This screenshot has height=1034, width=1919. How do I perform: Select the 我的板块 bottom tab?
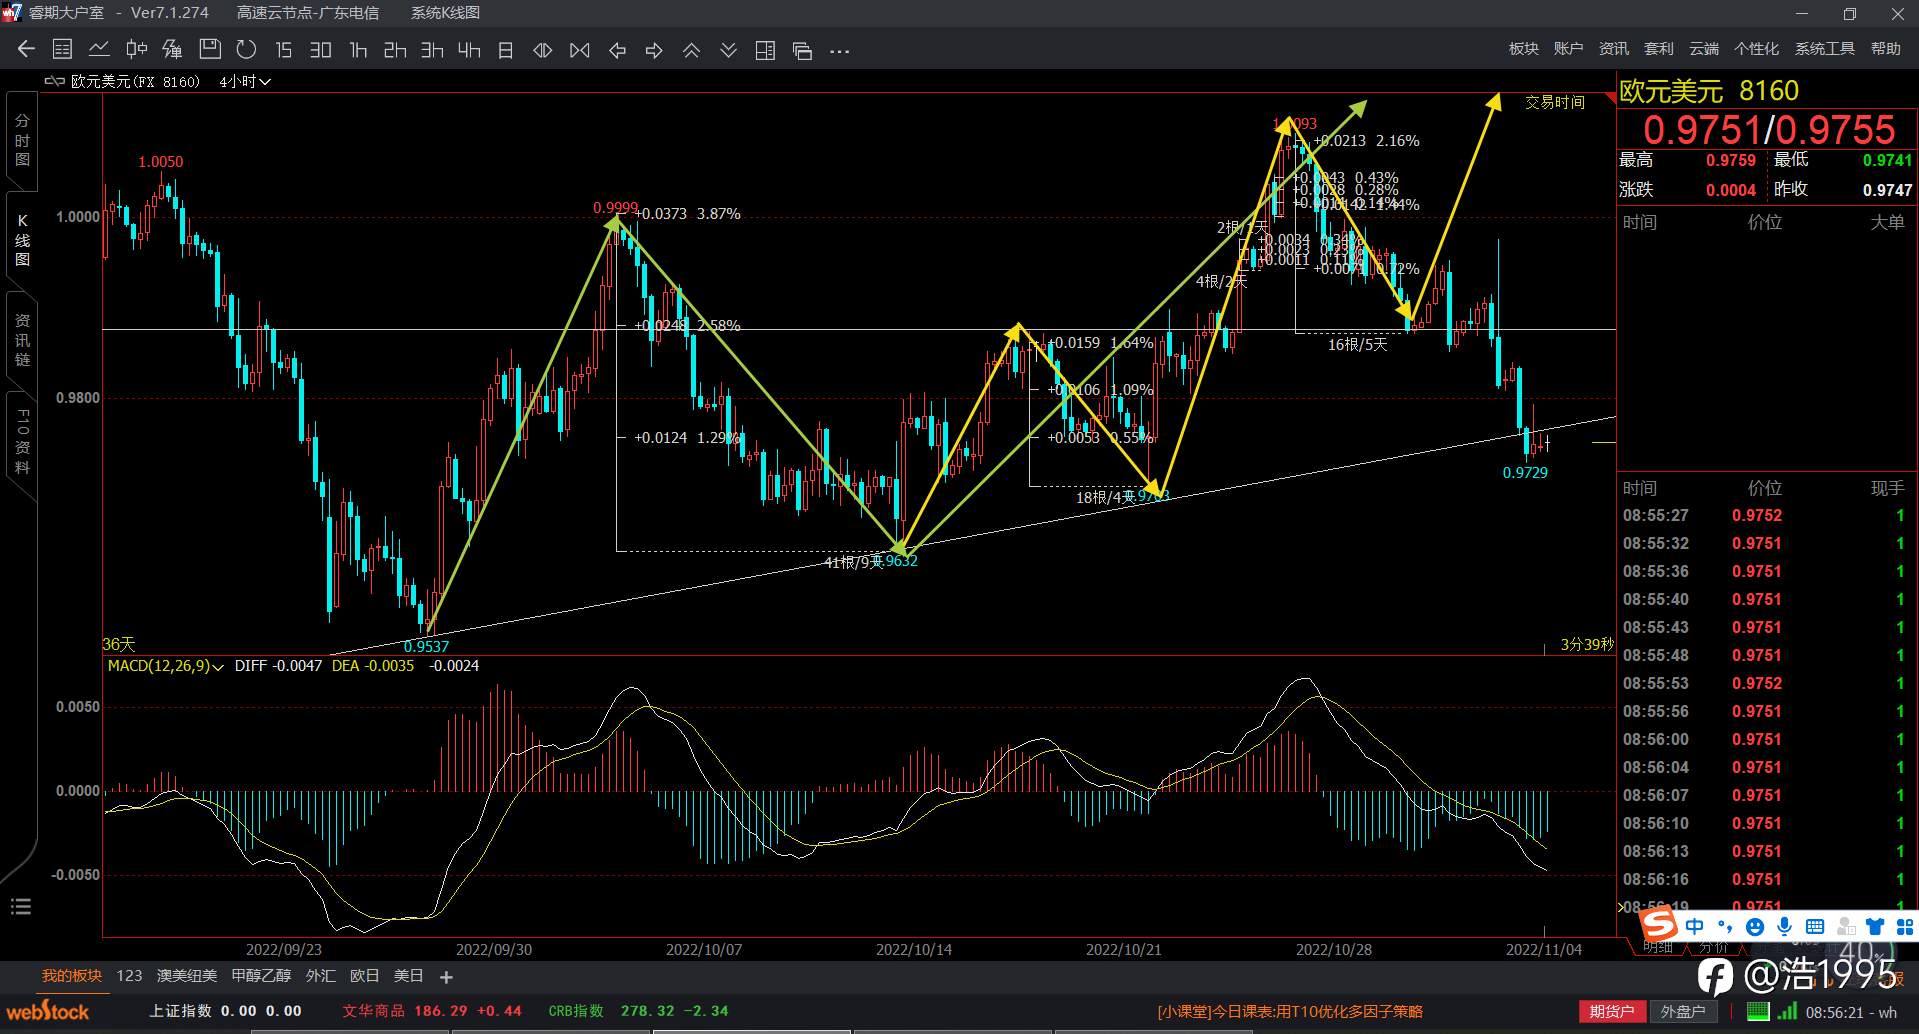72,976
